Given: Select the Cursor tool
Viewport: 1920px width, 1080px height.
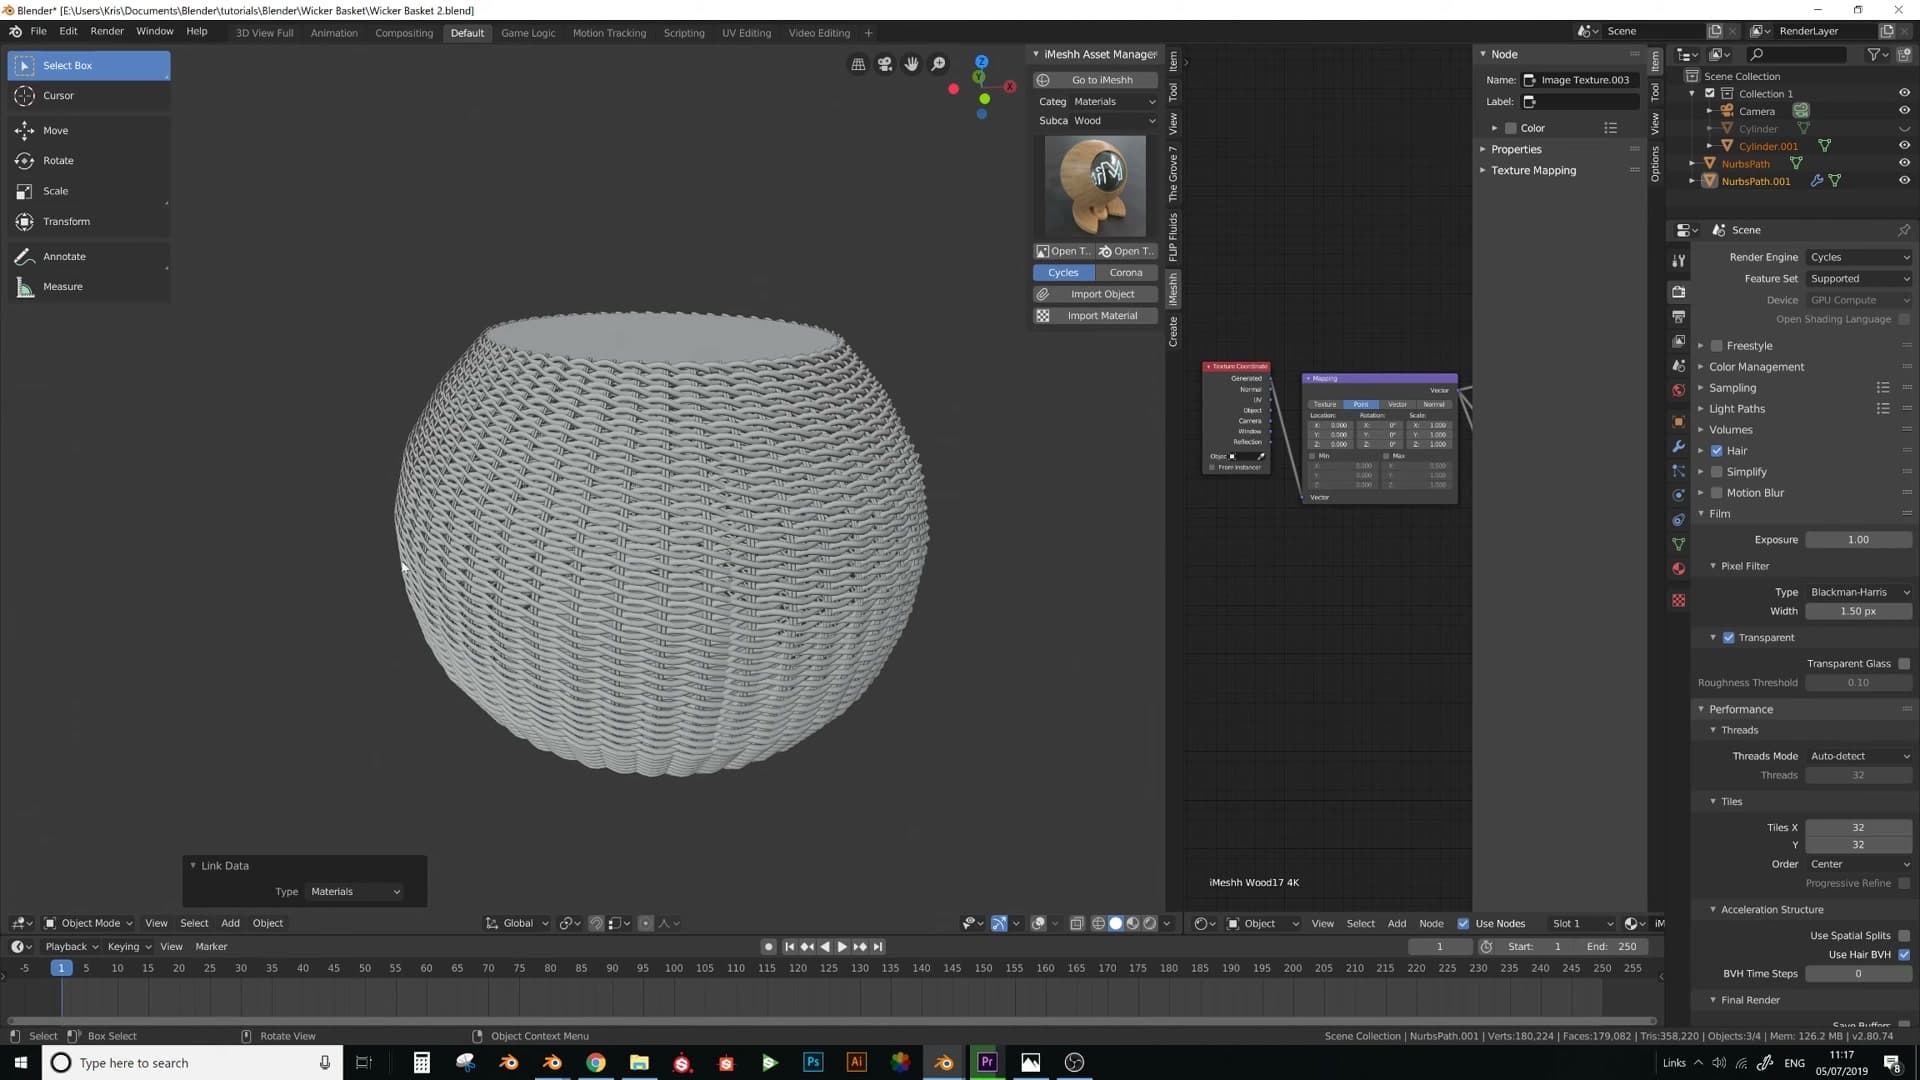Looking at the screenshot, I should pyautogui.click(x=88, y=96).
